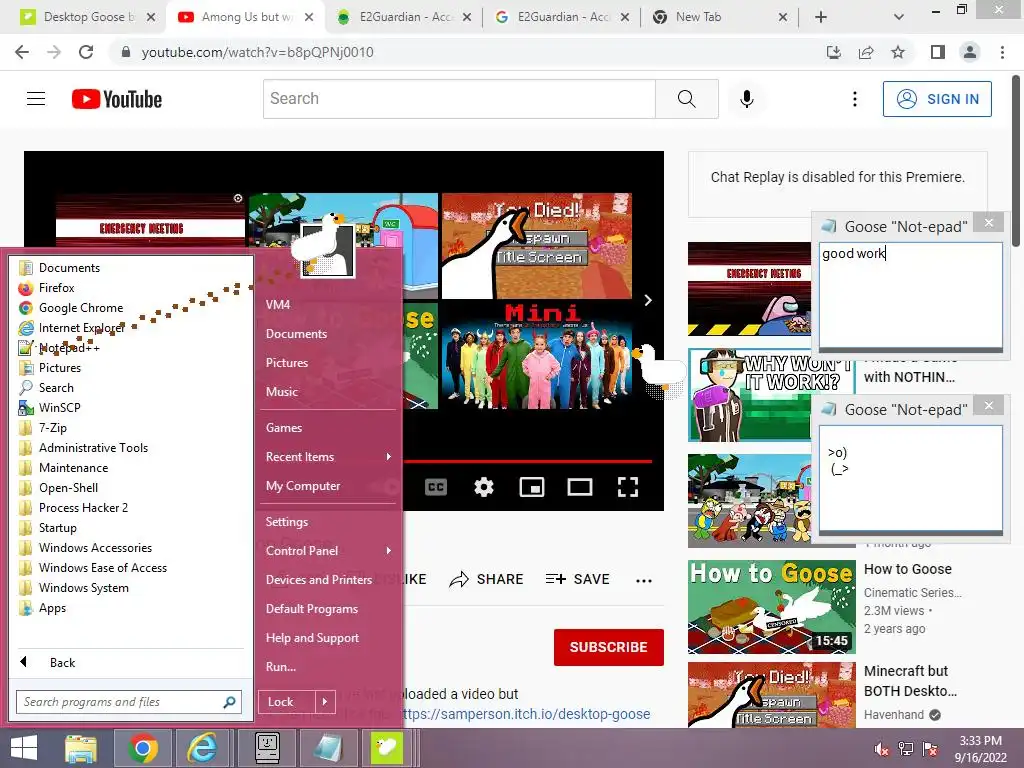Activate voice search microphone icon
The height and width of the screenshot is (768, 1024).
pyautogui.click(x=746, y=99)
